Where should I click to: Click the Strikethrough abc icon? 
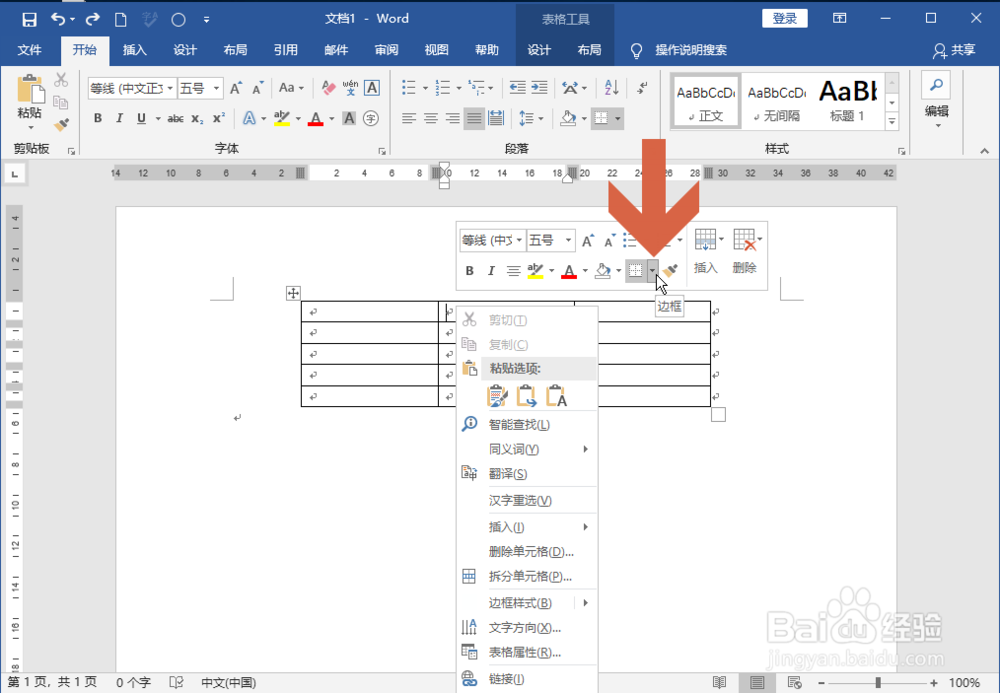175,119
